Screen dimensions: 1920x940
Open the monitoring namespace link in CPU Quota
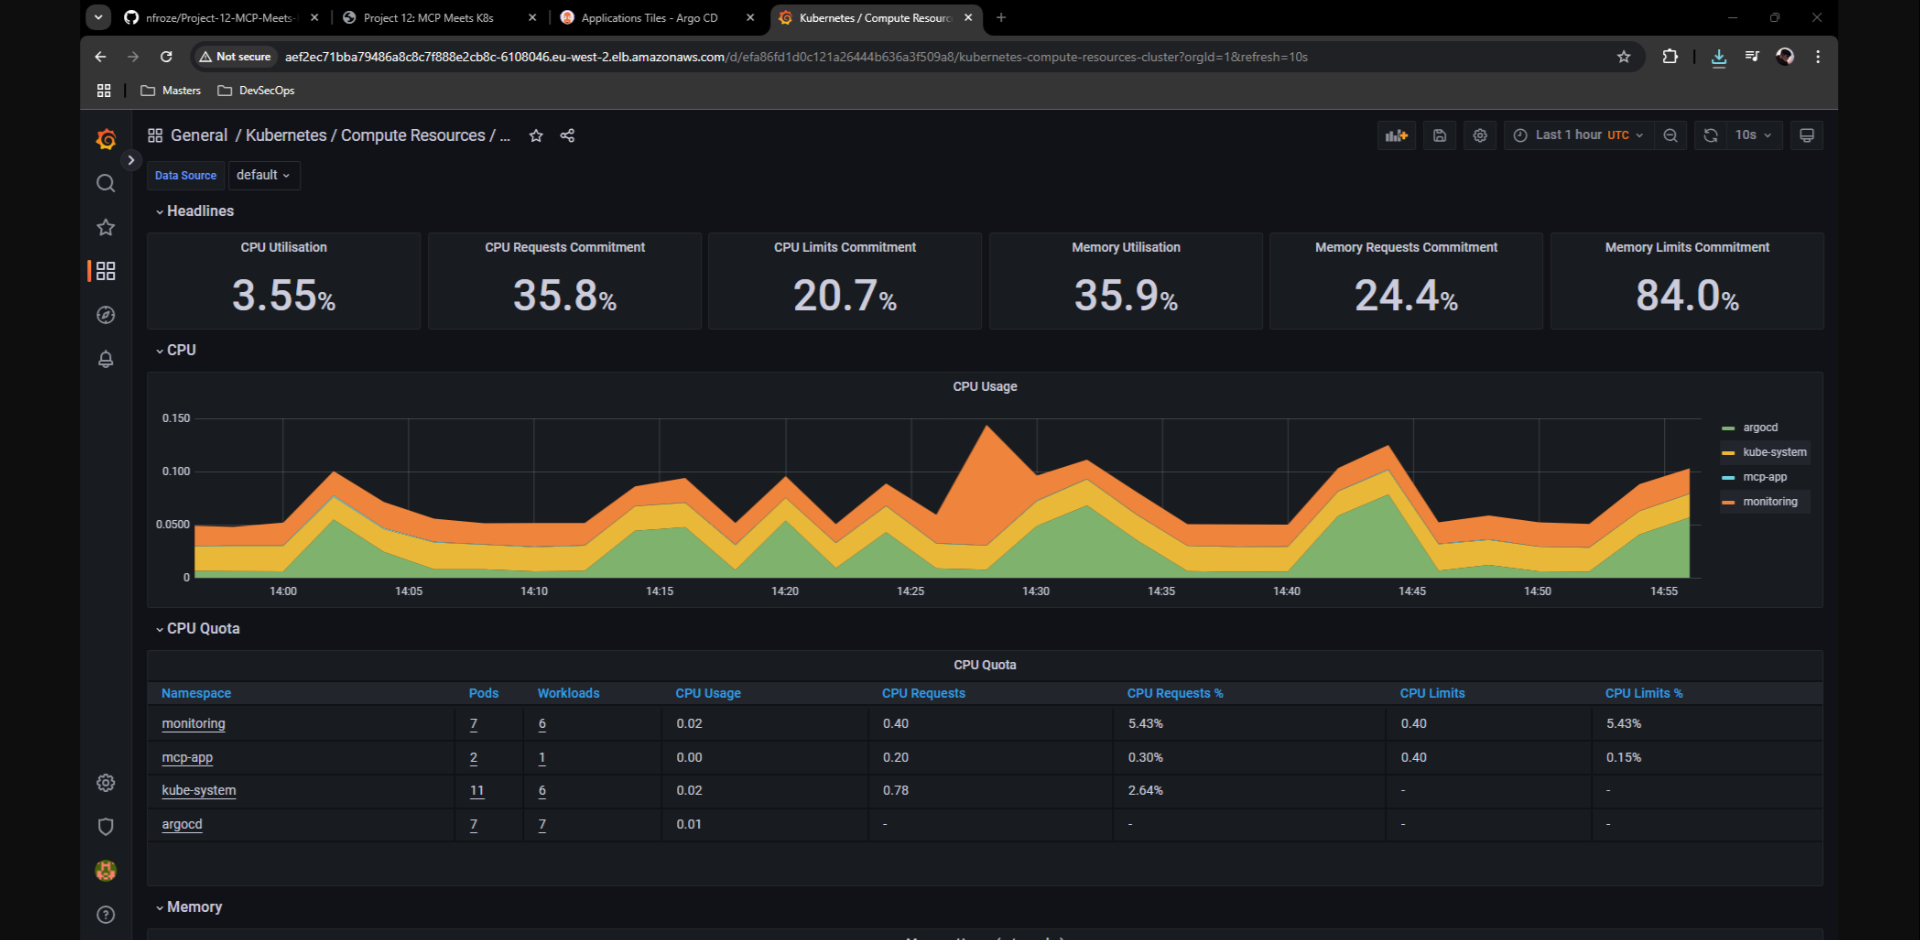tap(192, 723)
